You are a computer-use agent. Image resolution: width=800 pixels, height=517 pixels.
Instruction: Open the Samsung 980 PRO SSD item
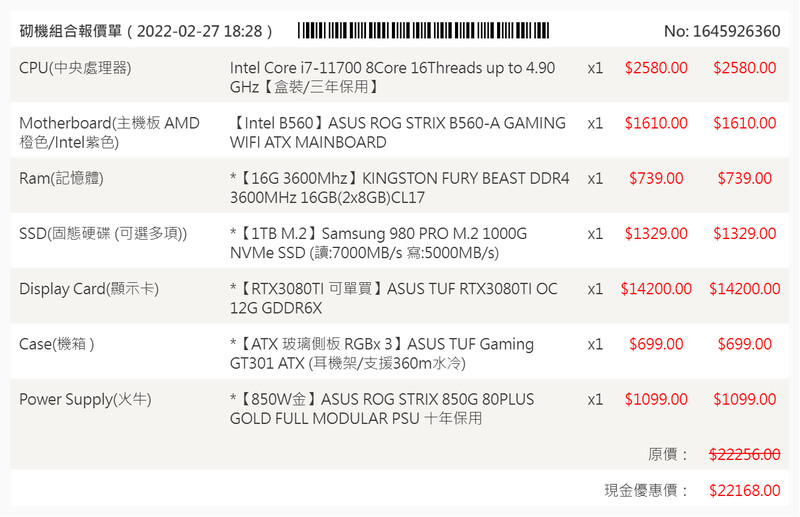click(x=378, y=243)
